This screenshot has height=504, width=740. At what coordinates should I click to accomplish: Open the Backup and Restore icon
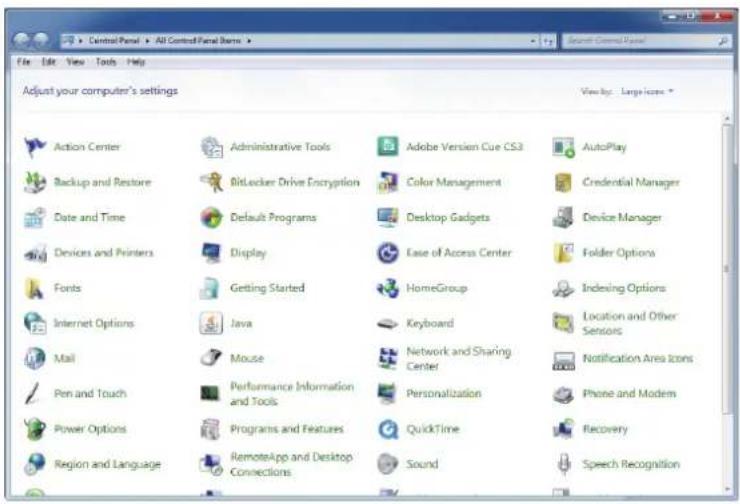click(35, 182)
